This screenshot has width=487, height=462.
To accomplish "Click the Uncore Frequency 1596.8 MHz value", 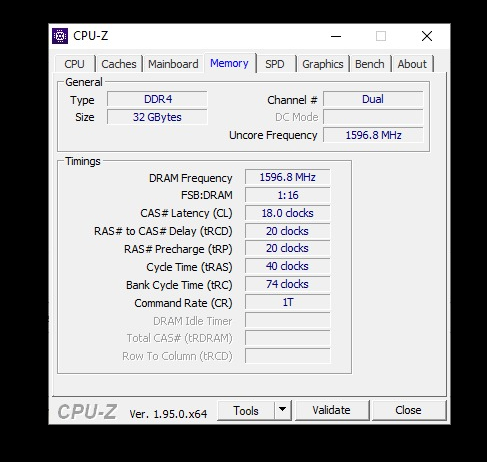I will tap(373, 135).
